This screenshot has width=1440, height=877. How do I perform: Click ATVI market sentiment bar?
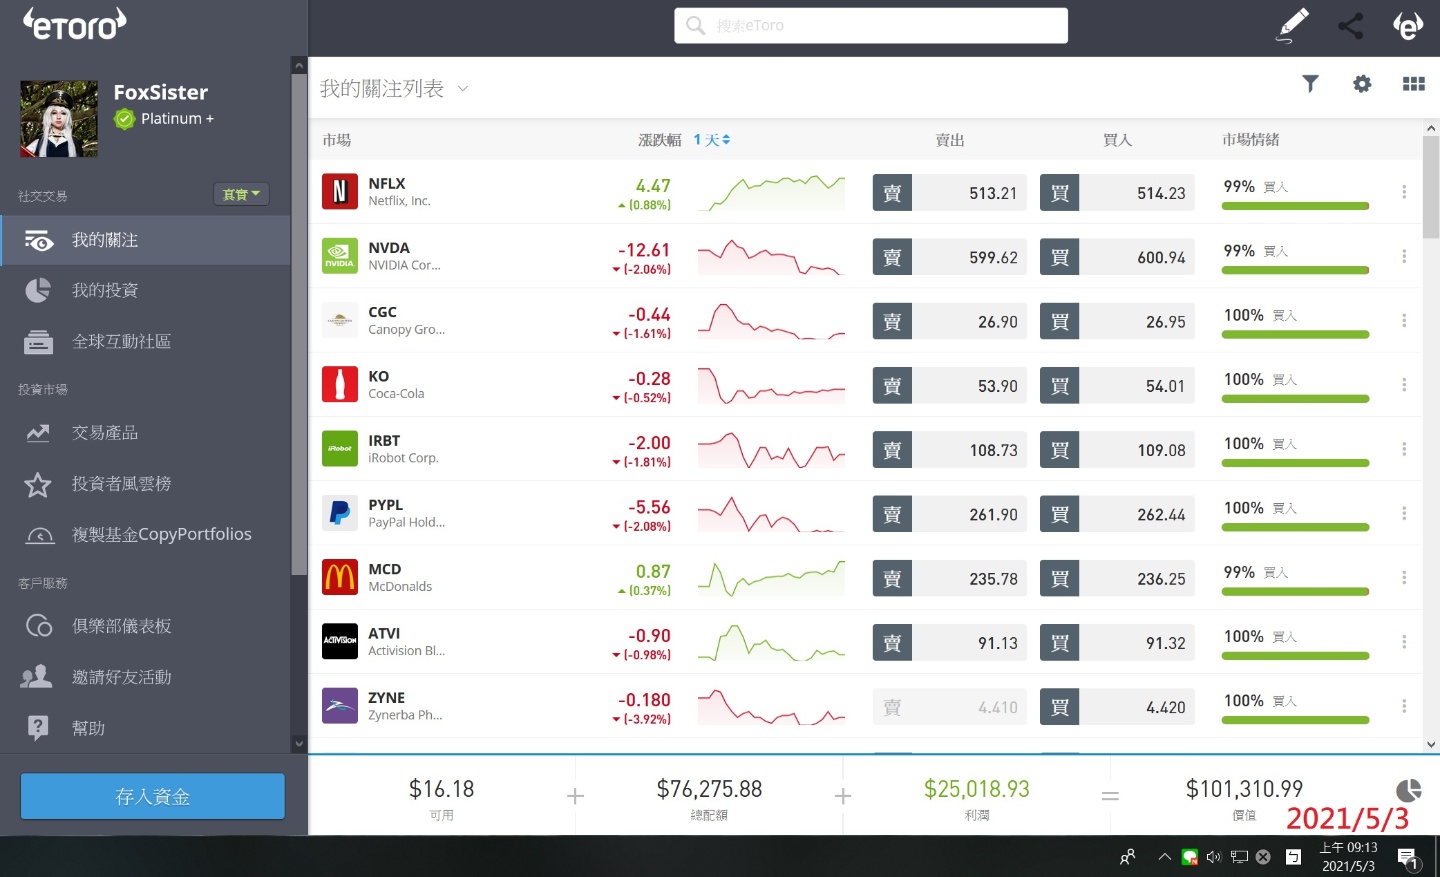[x=1295, y=656]
